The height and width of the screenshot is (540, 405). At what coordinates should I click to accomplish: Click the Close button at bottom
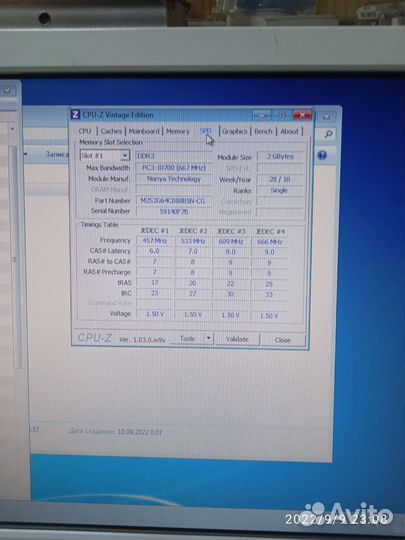click(x=283, y=340)
